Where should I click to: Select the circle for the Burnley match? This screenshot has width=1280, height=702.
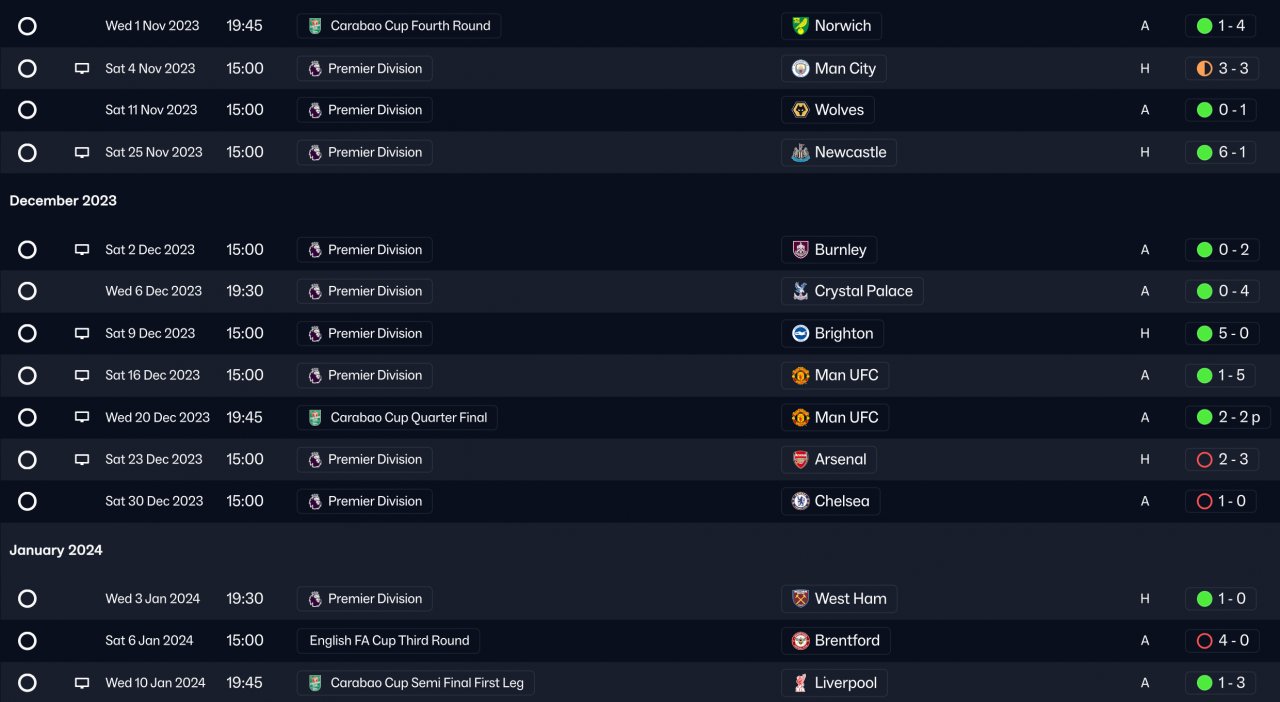pyautogui.click(x=27, y=250)
